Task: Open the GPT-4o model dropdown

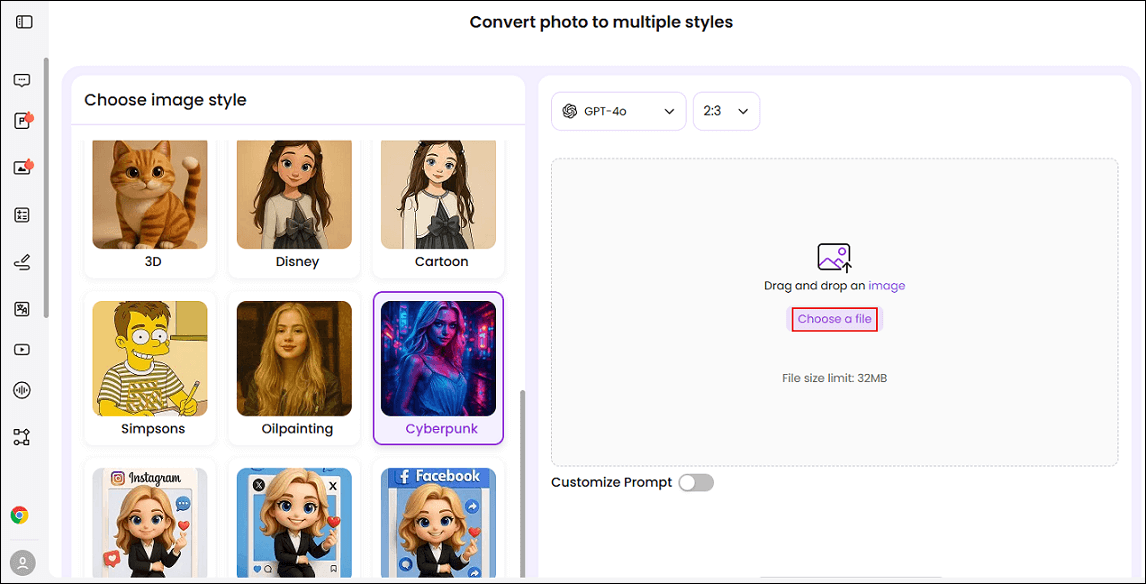Action: (x=618, y=111)
